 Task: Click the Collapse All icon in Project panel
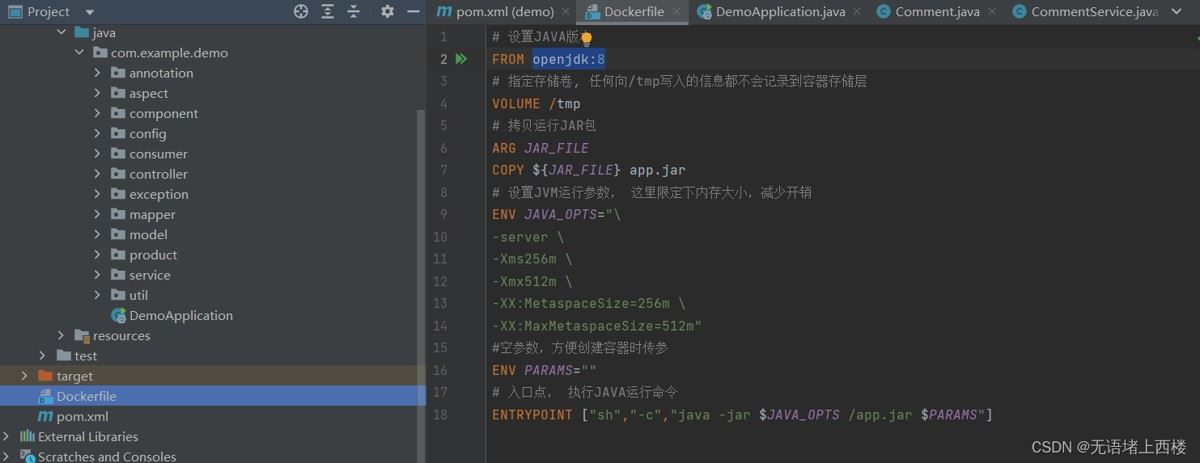click(353, 12)
